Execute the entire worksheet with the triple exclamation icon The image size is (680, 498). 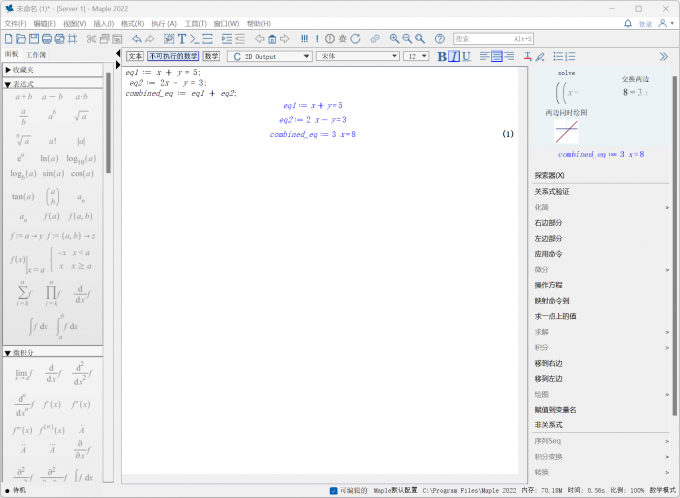pyautogui.click(x=304, y=39)
